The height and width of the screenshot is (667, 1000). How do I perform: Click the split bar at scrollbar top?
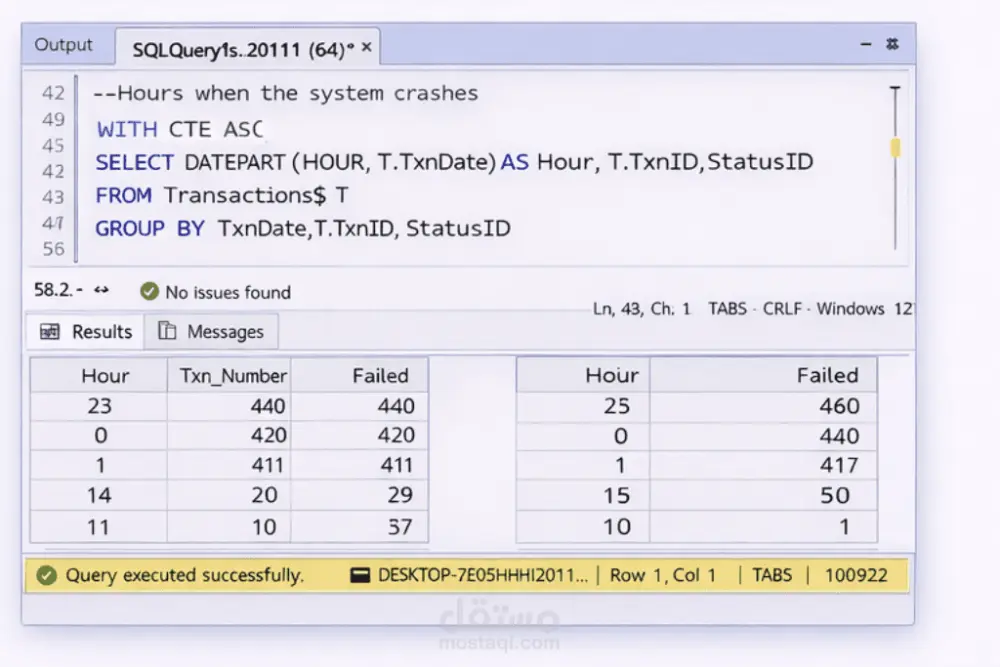coord(895,89)
